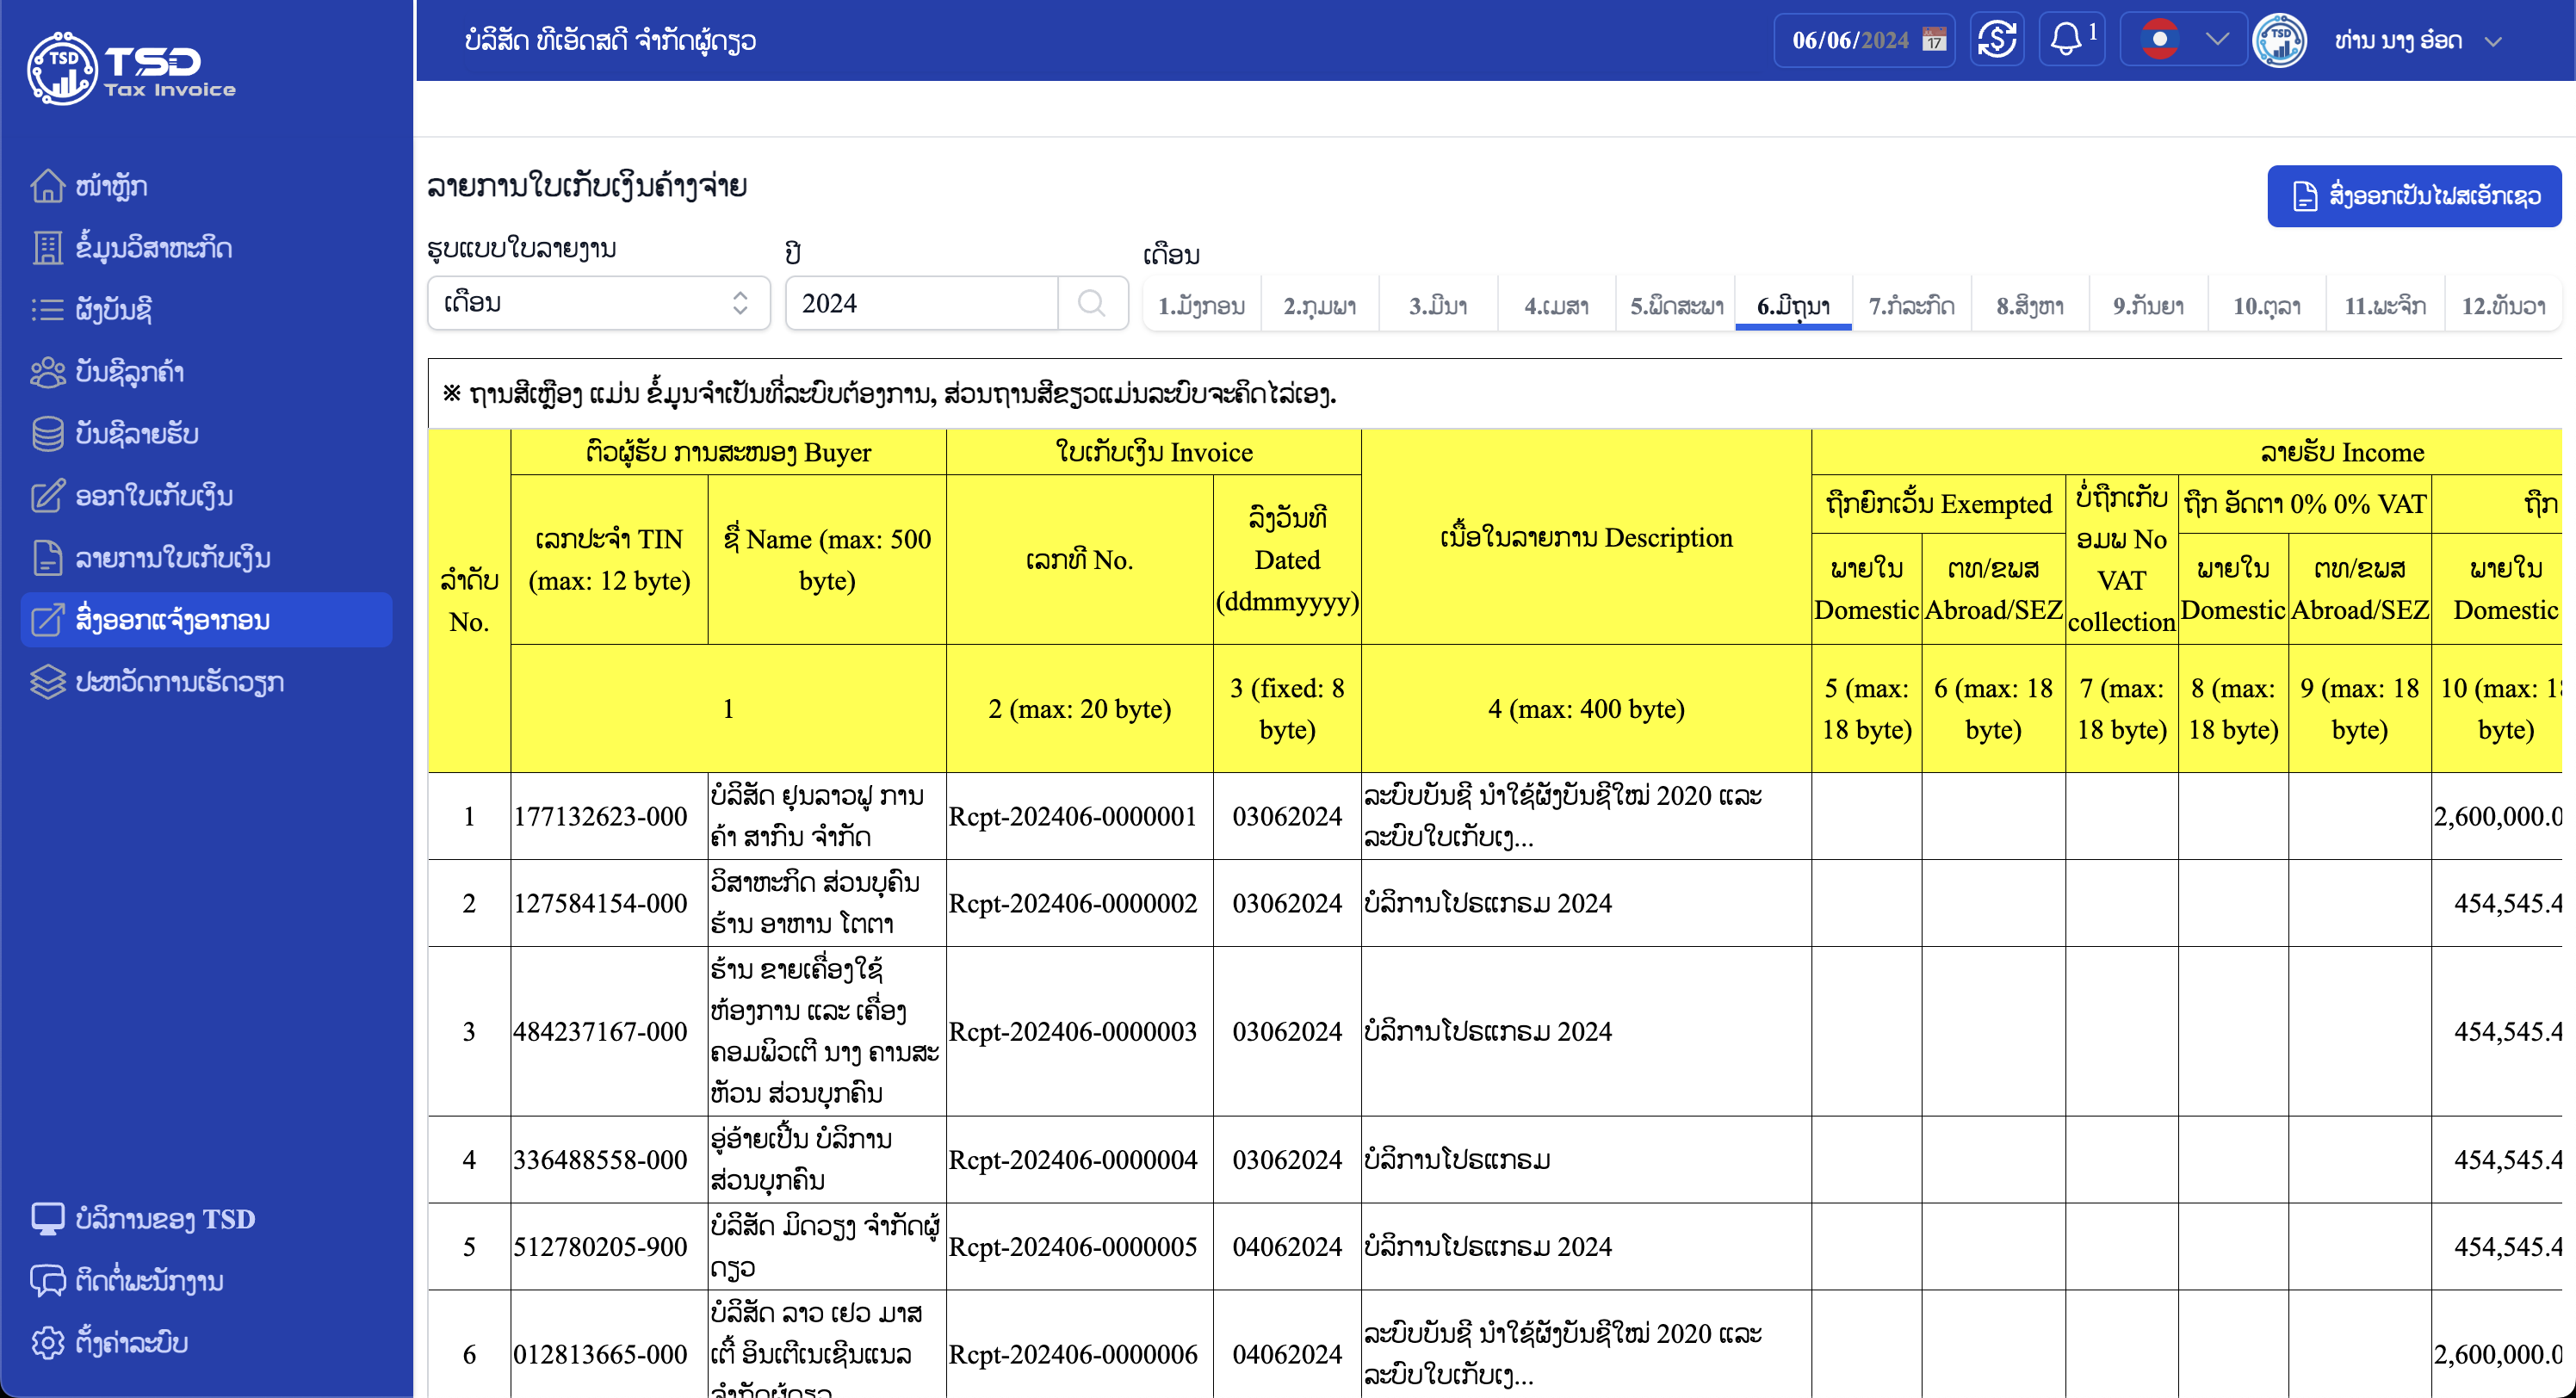
Task: Select the 9.ກັນຍາ month tab
Action: pyautogui.click(x=2148, y=305)
